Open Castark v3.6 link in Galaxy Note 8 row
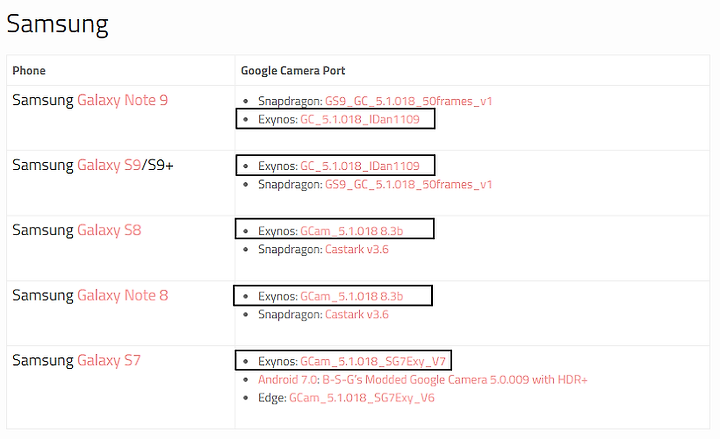Viewport: 720px width, 439px height. (357, 315)
